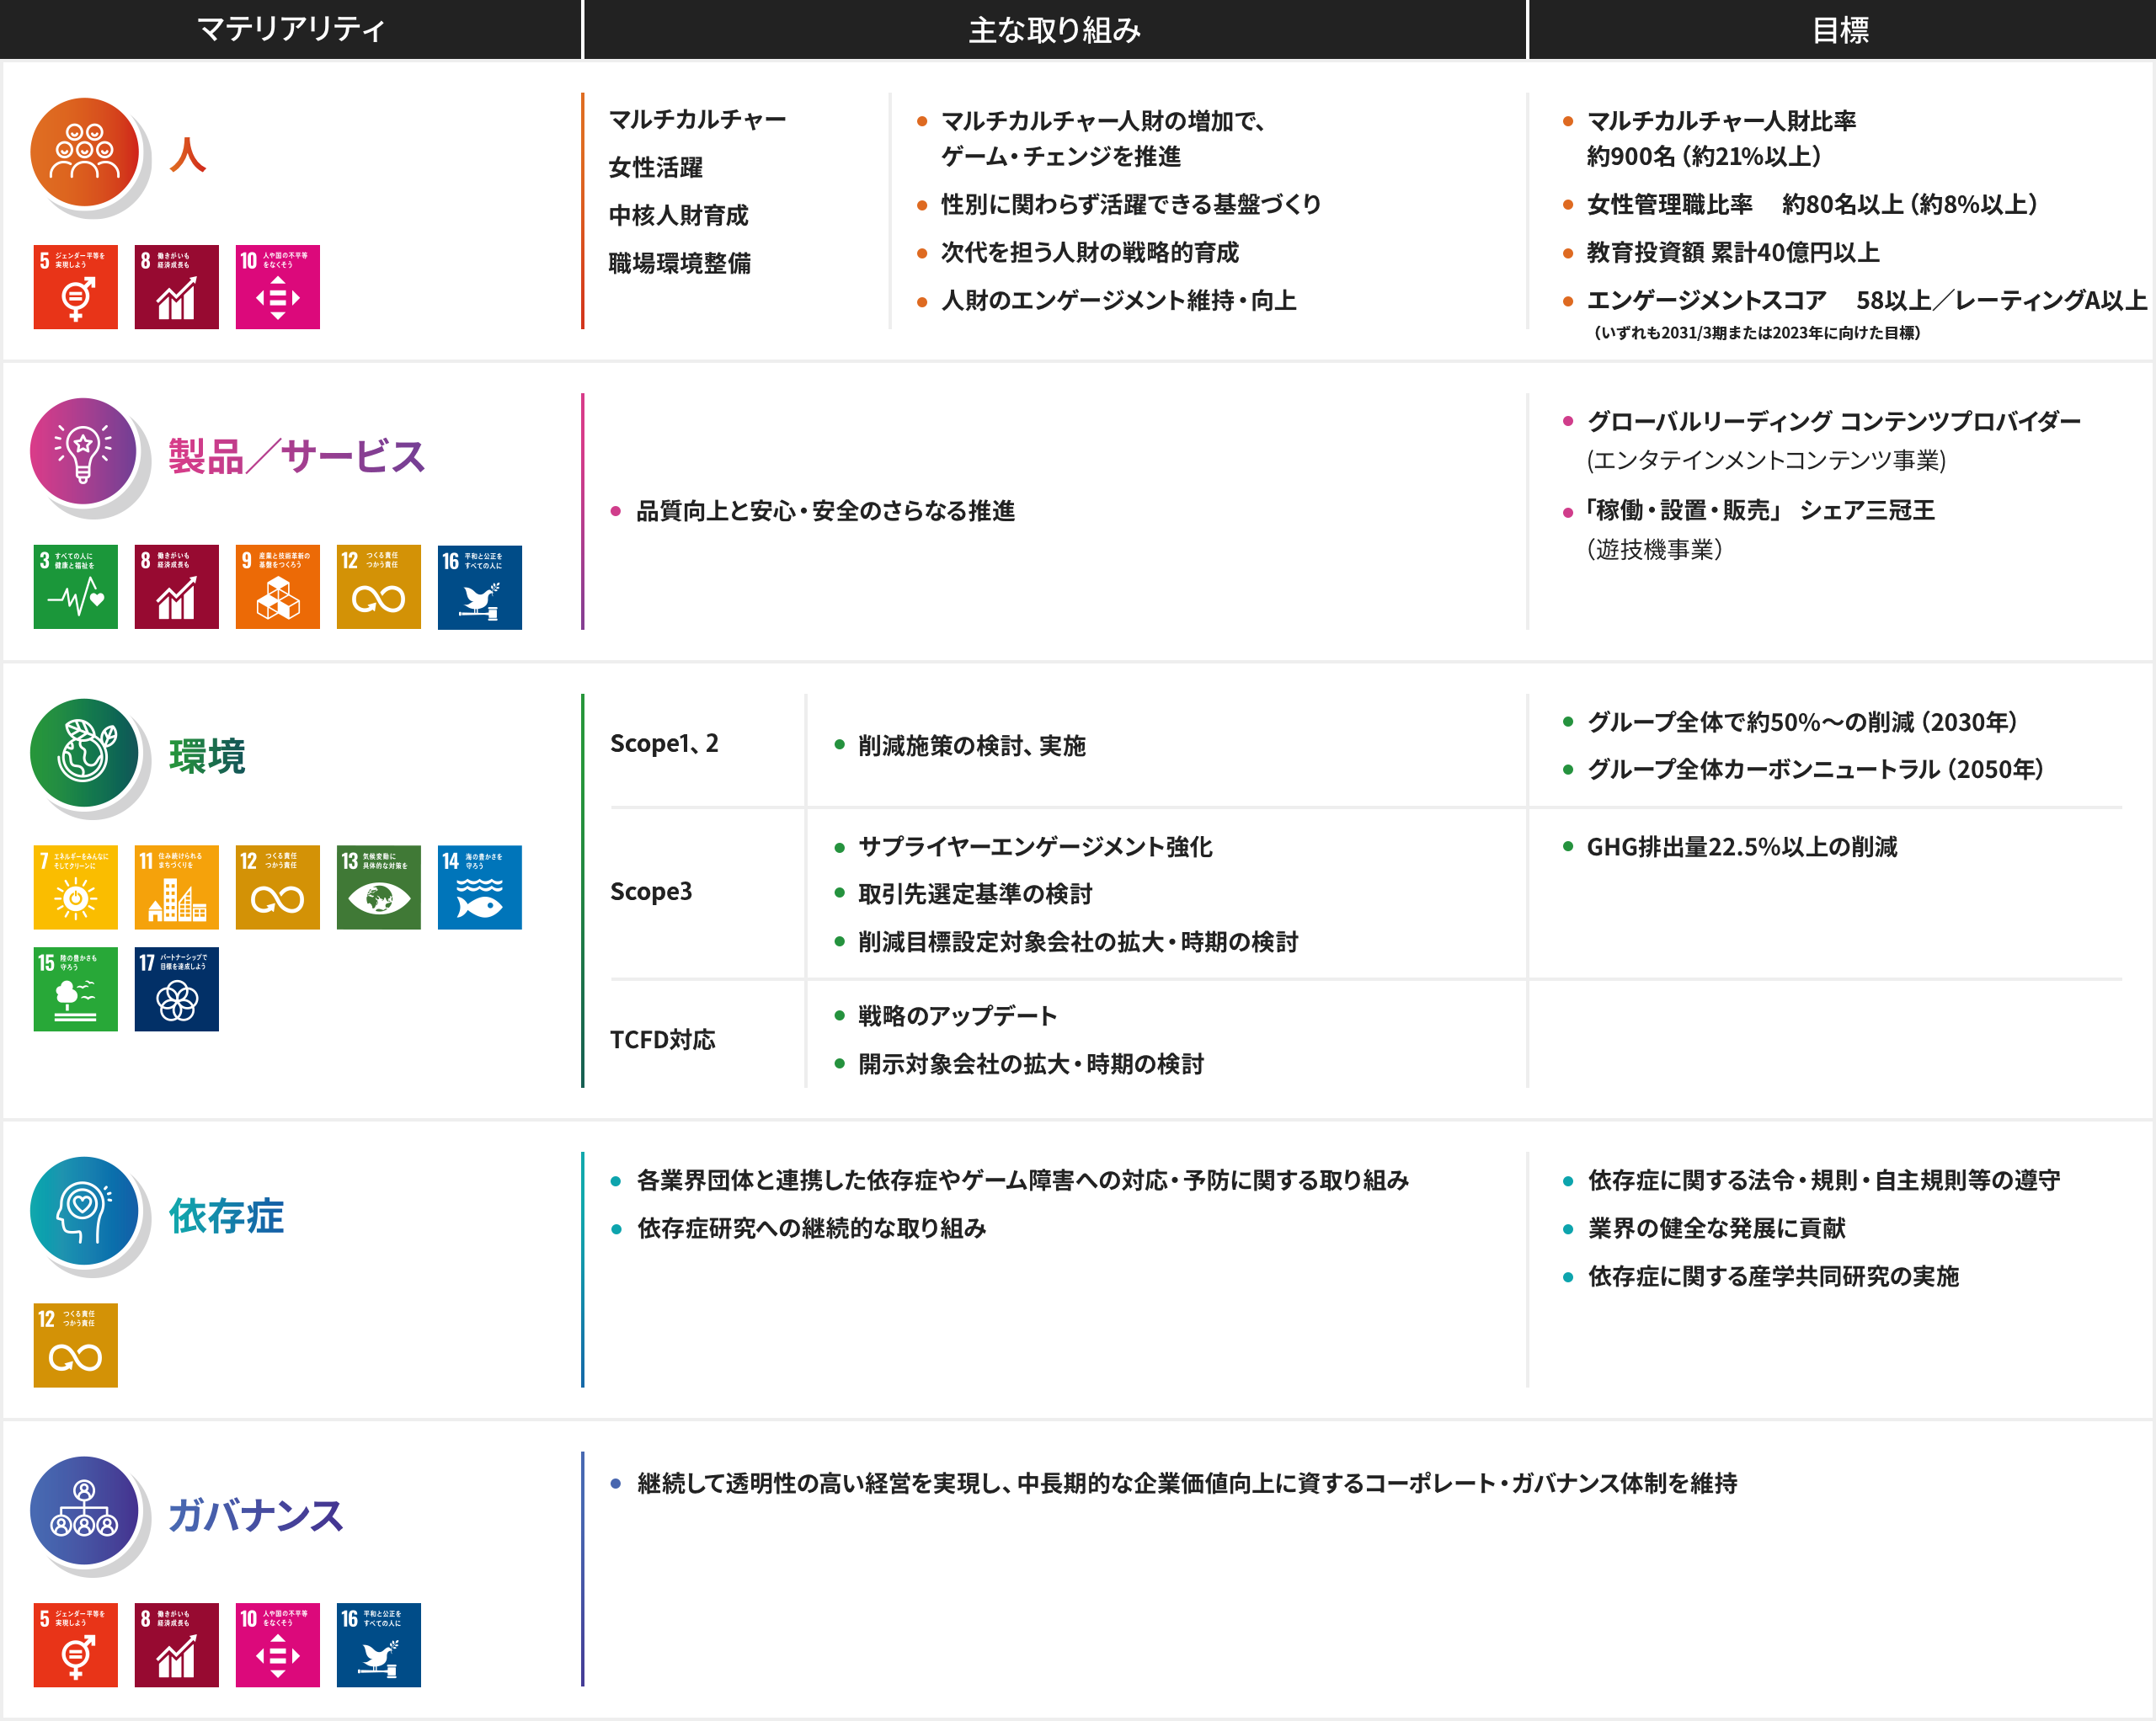Select SDG 14 fish icon
This screenshot has height=1721, width=2156.
pos(480,887)
